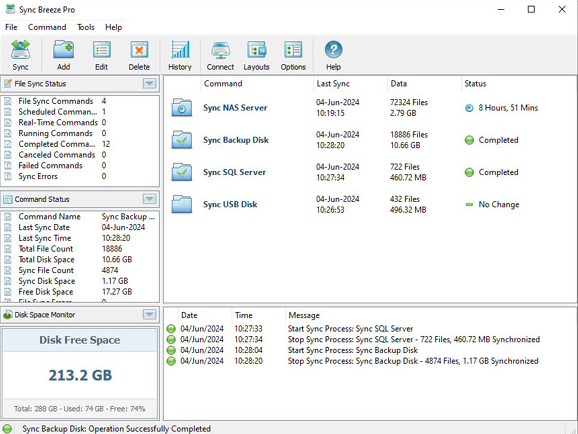Click the 213.2 GB free space value

(x=80, y=375)
